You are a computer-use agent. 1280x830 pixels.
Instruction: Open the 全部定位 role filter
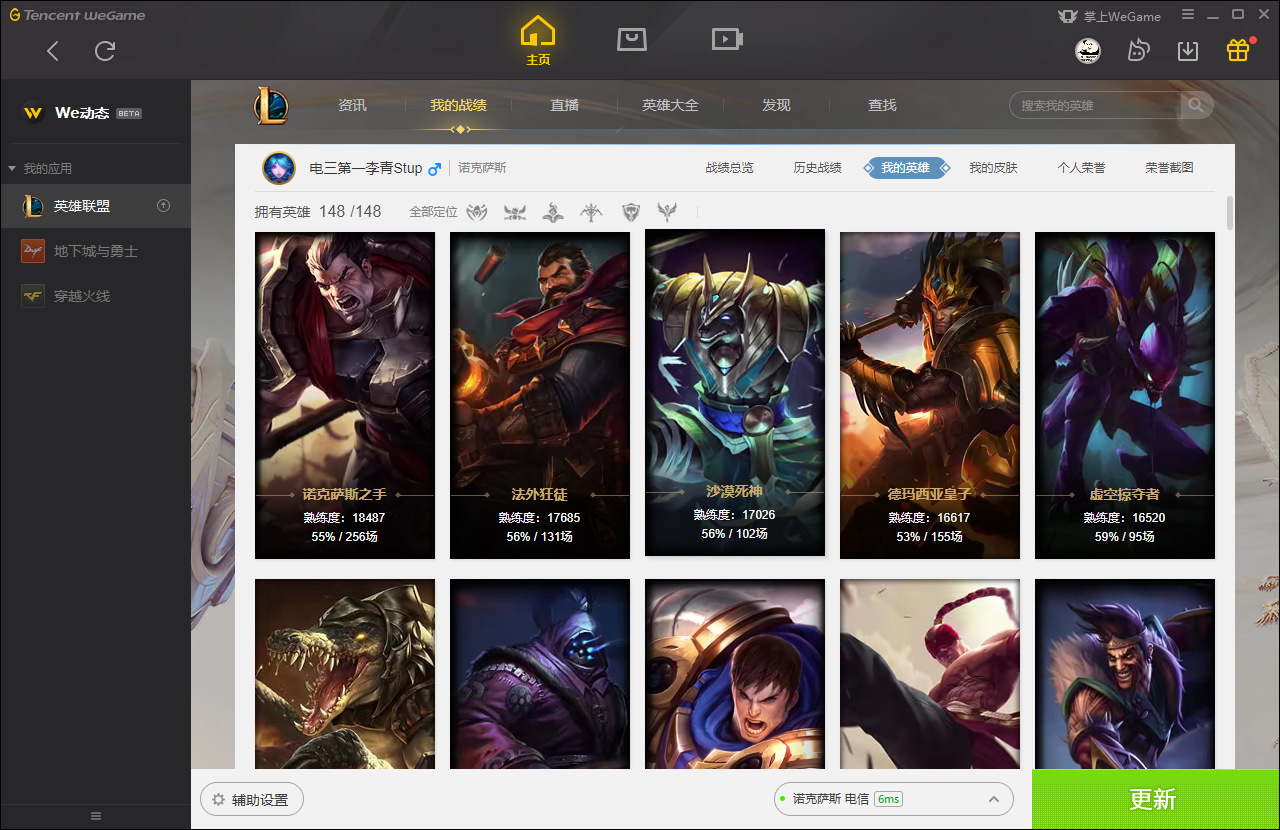[433, 212]
